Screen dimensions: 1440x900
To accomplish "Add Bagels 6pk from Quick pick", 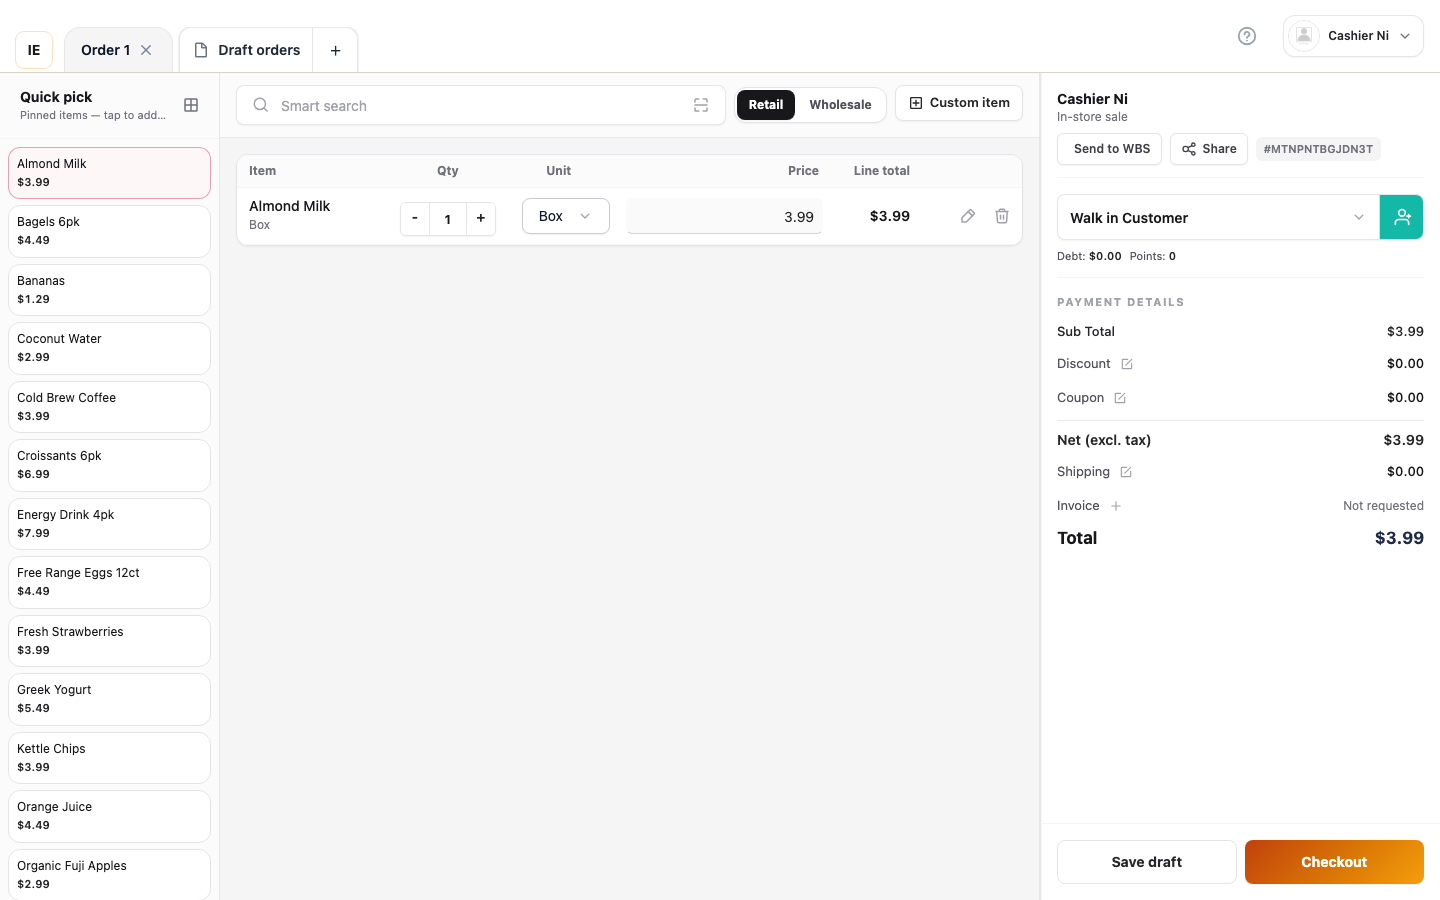I will pyautogui.click(x=109, y=231).
